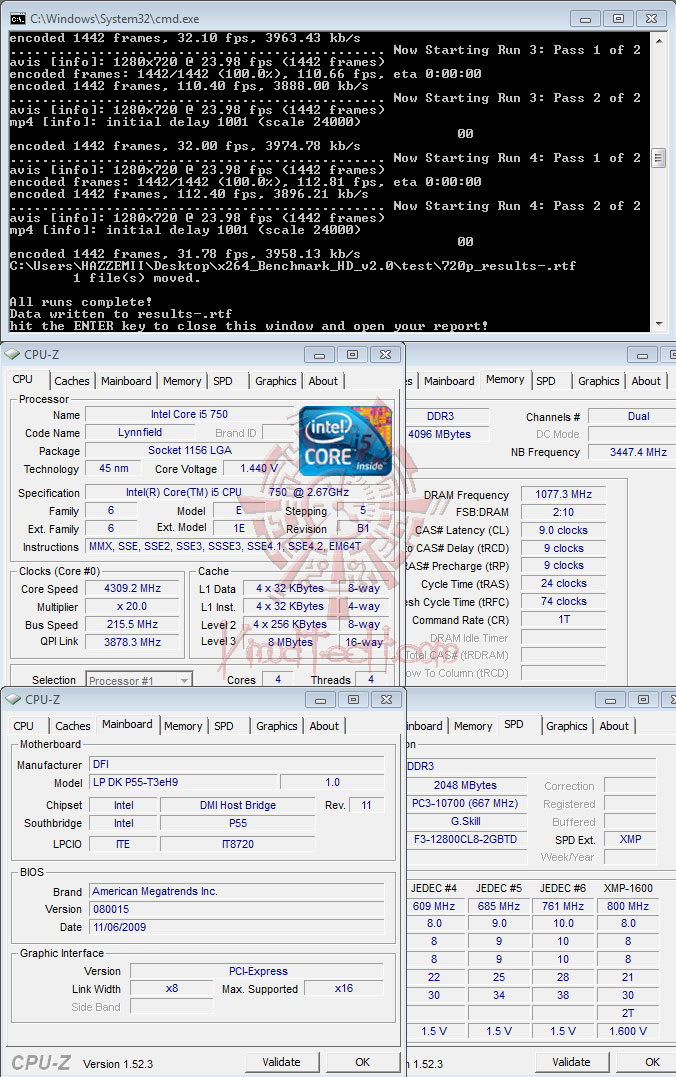
Task: Select Memory tab in the bottom SPD CPU-Z window
Action: tap(473, 726)
